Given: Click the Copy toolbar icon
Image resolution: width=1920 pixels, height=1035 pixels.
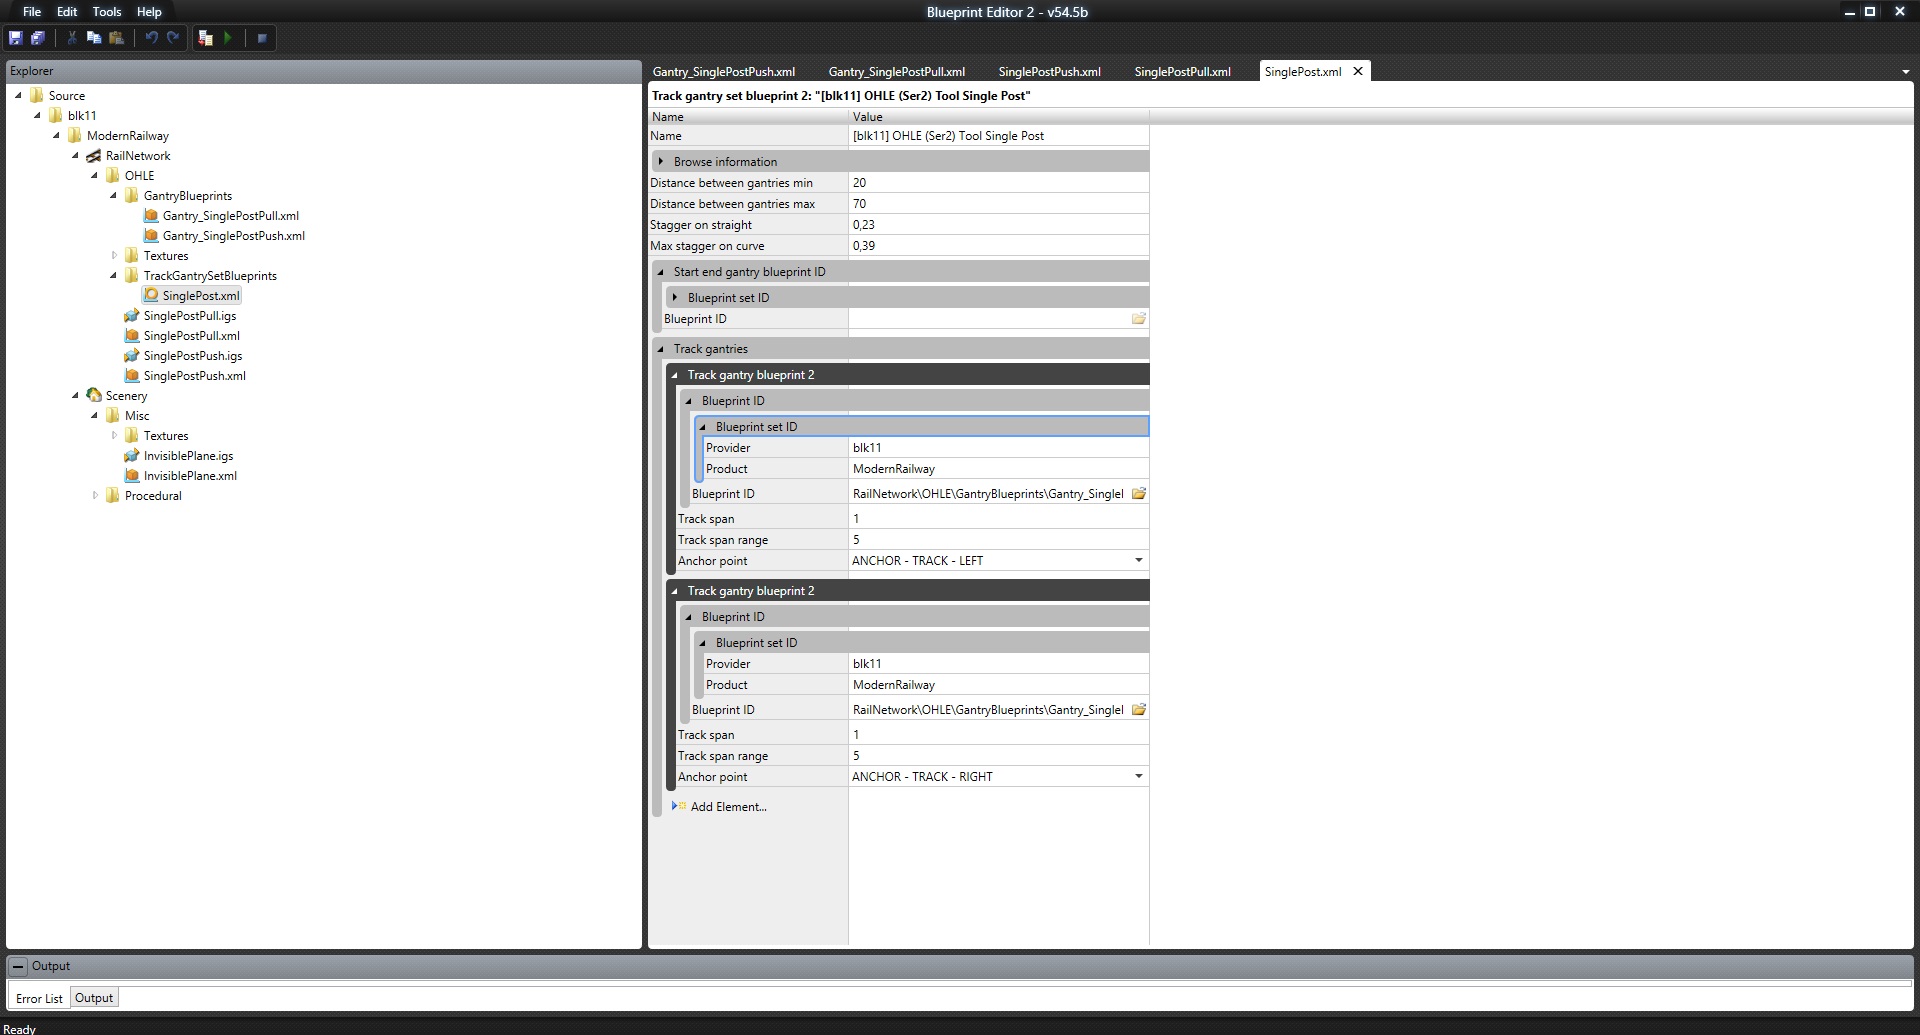Looking at the screenshot, I should click(x=94, y=38).
